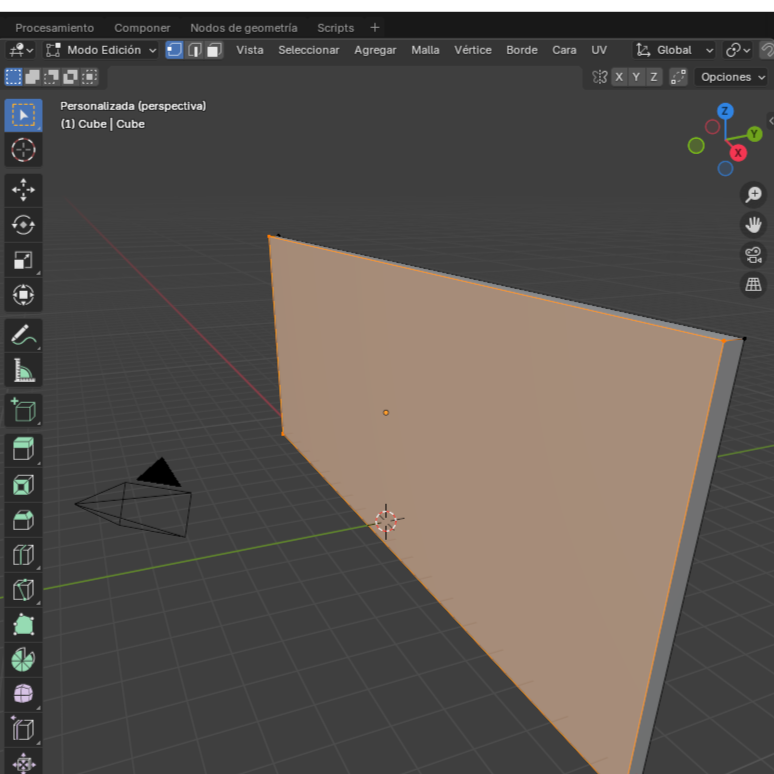Open the Malla menu
Screen dimensions: 774x774
425,50
